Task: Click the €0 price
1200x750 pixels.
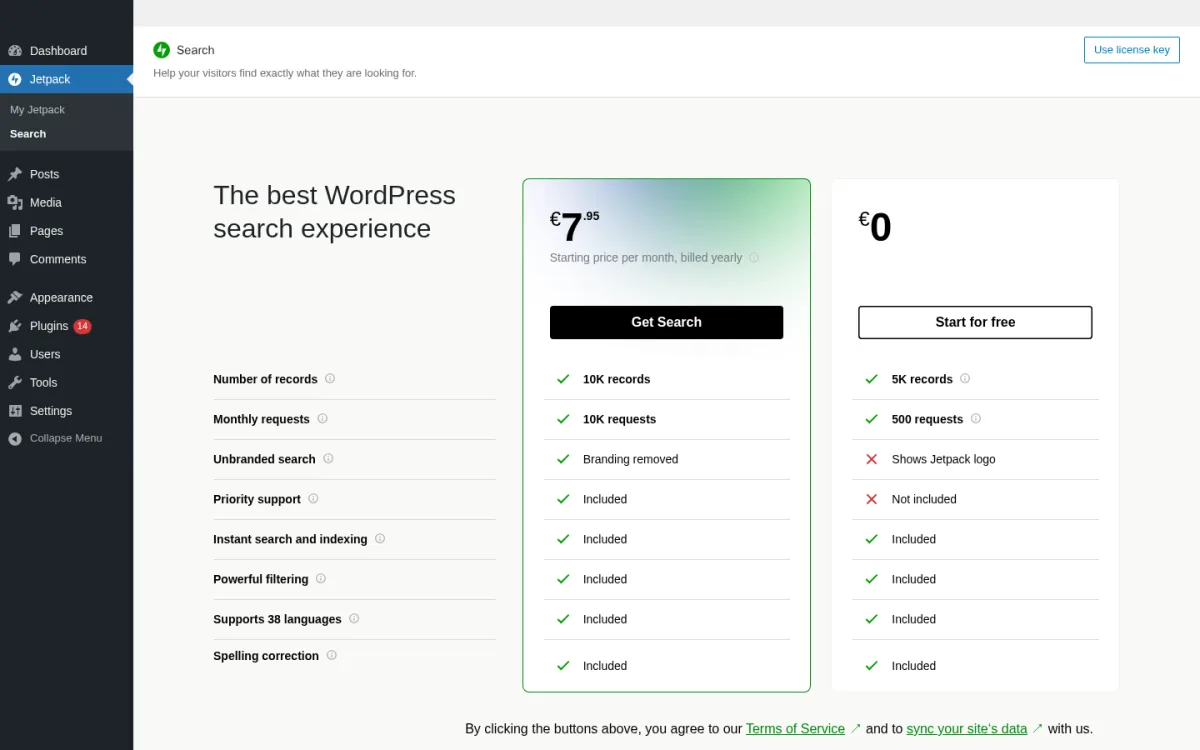Action: point(875,226)
